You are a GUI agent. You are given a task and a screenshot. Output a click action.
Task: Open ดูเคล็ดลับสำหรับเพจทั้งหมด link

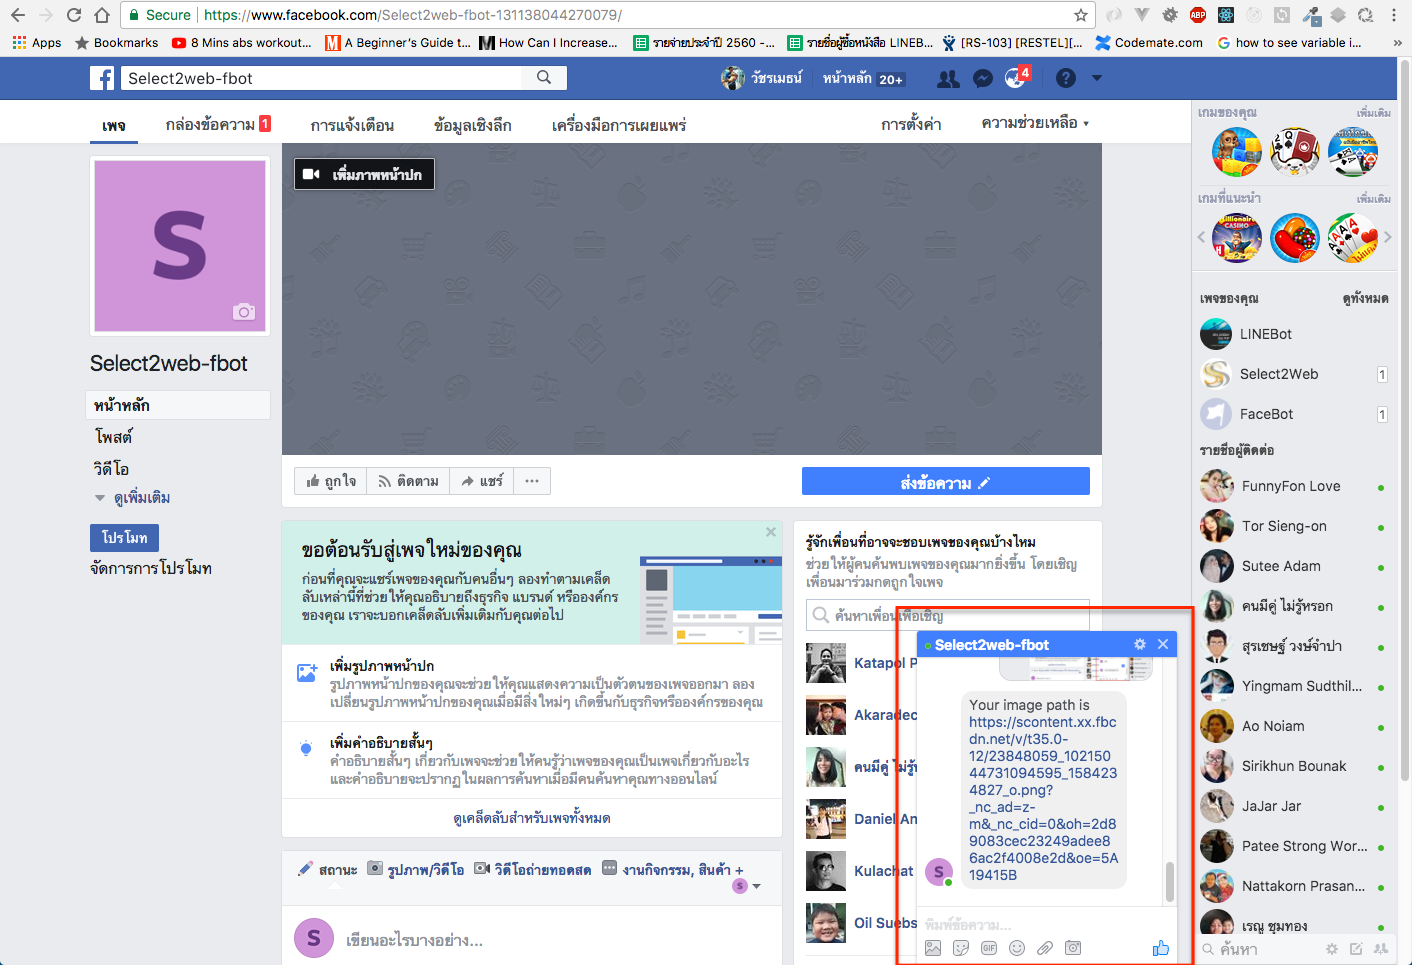[x=532, y=817]
